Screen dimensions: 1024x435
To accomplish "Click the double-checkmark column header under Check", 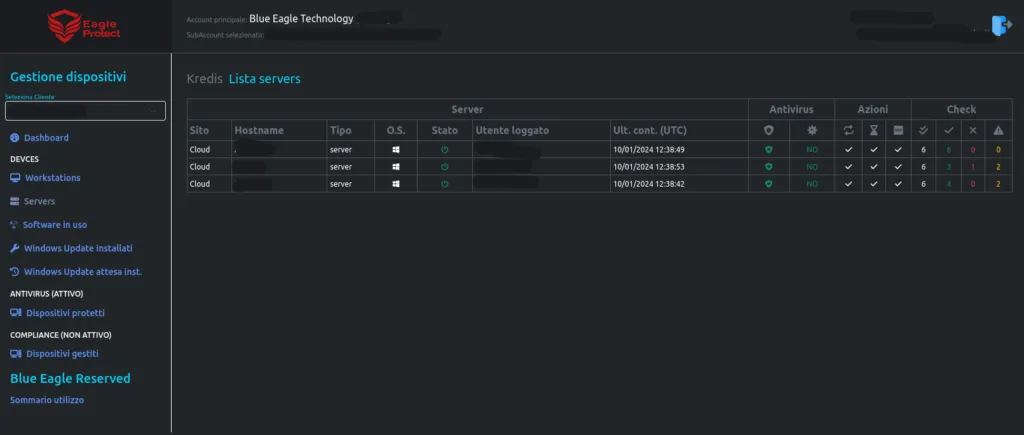I will tap(923, 131).
